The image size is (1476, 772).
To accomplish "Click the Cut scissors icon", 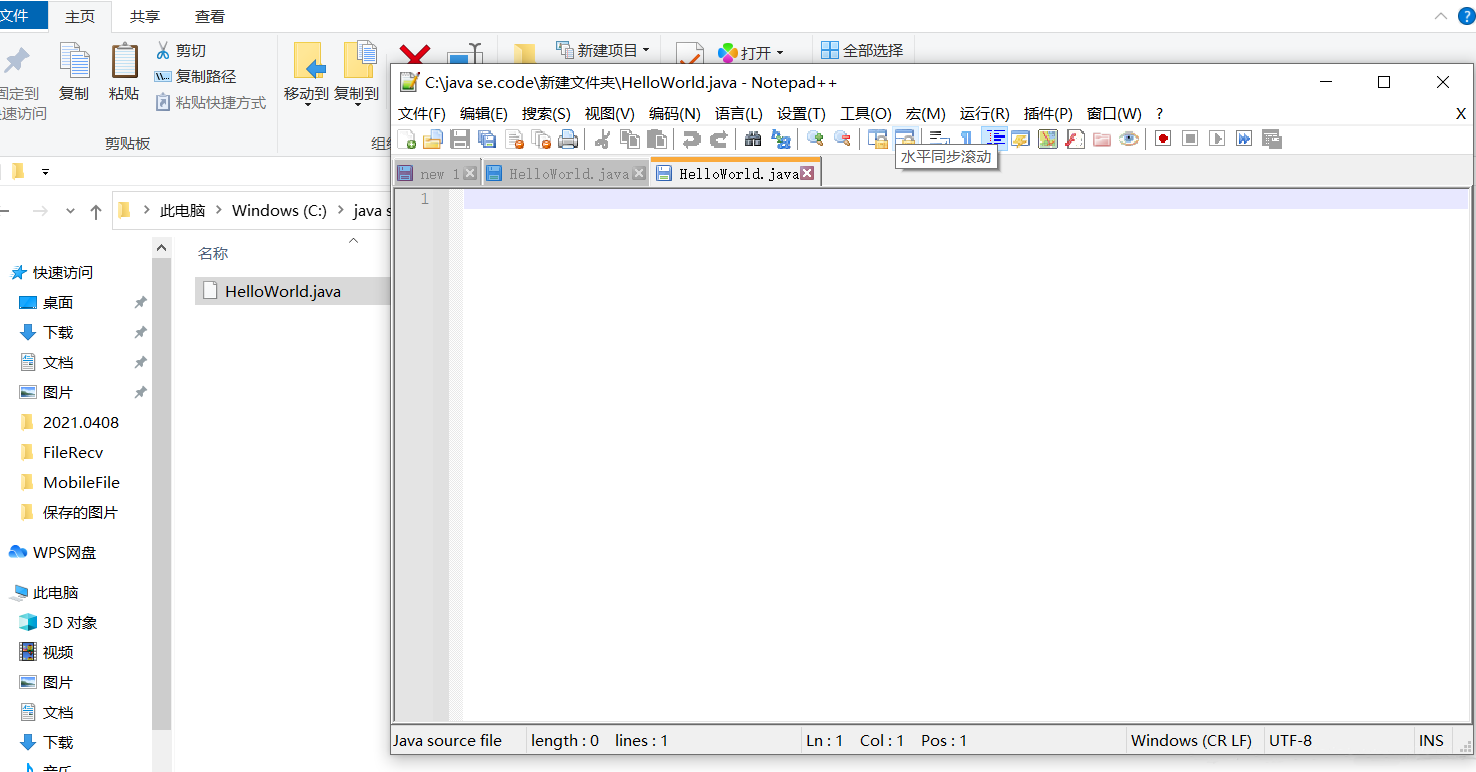I will coord(602,139).
